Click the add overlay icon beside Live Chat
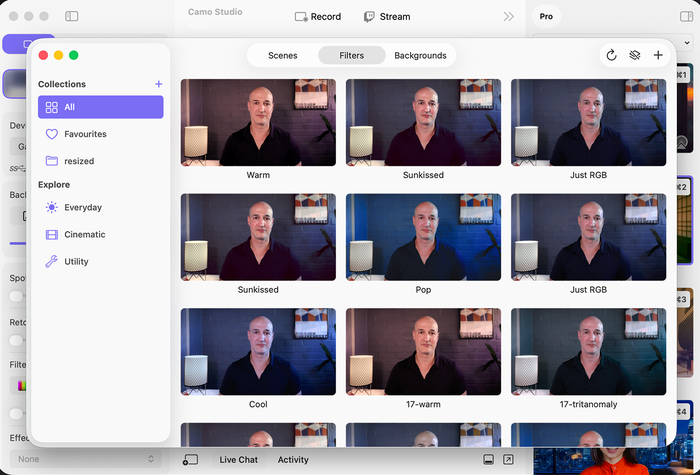 pos(190,460)
